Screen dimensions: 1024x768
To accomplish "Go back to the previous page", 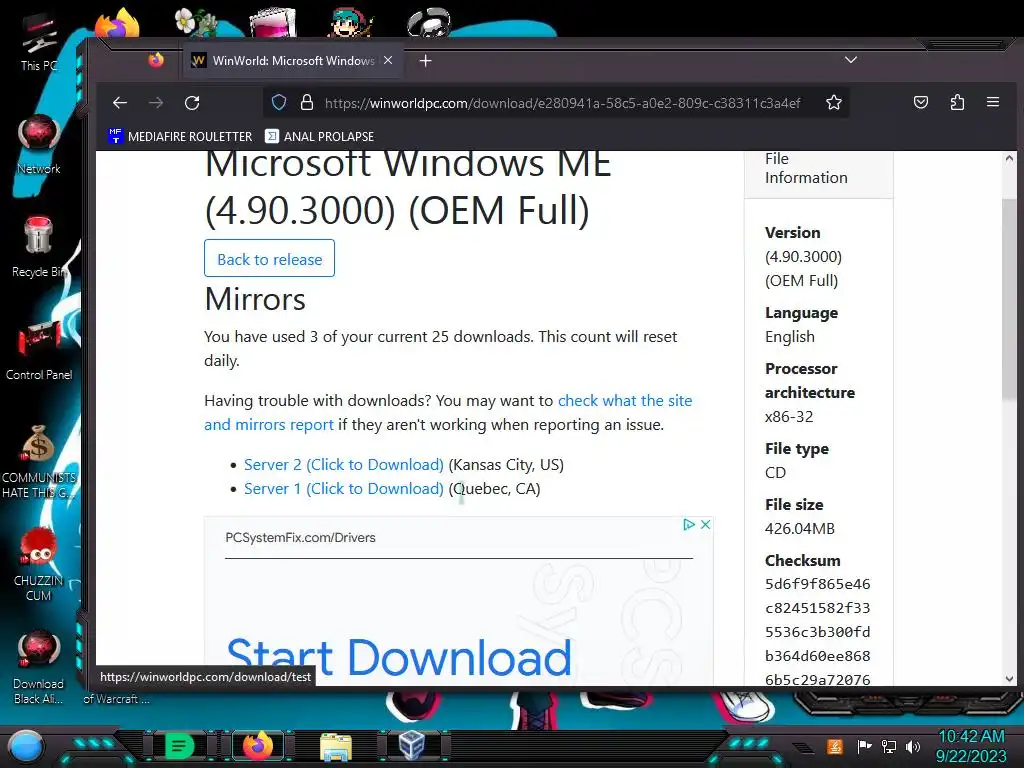I will pyautogui.click(x=120, y=103).
